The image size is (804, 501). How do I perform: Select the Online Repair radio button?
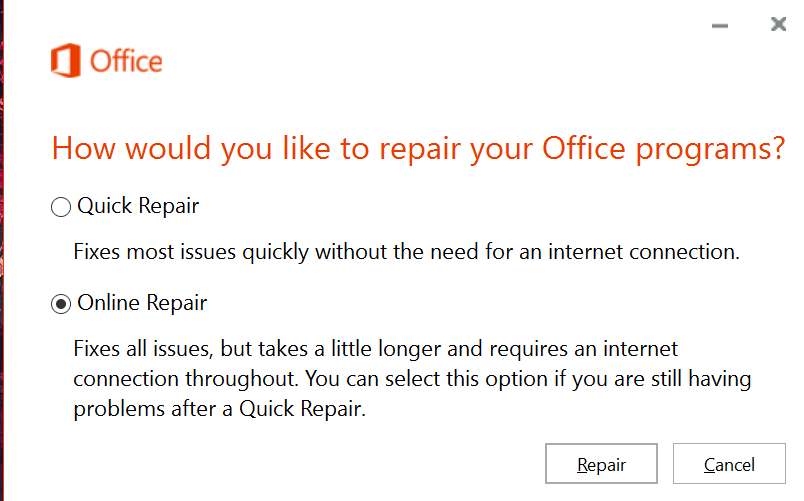61,304
